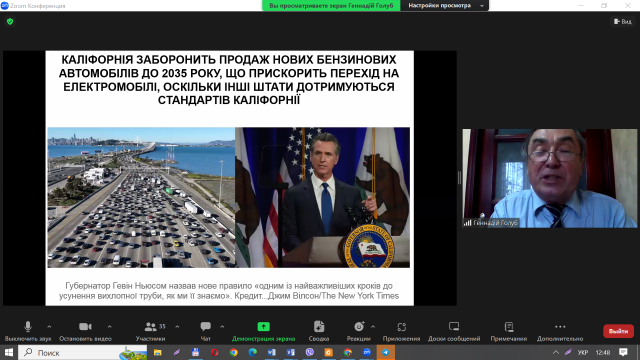Open the Сводка summary tool
Screen dimensions: 640x360
(x=319, y=331)
